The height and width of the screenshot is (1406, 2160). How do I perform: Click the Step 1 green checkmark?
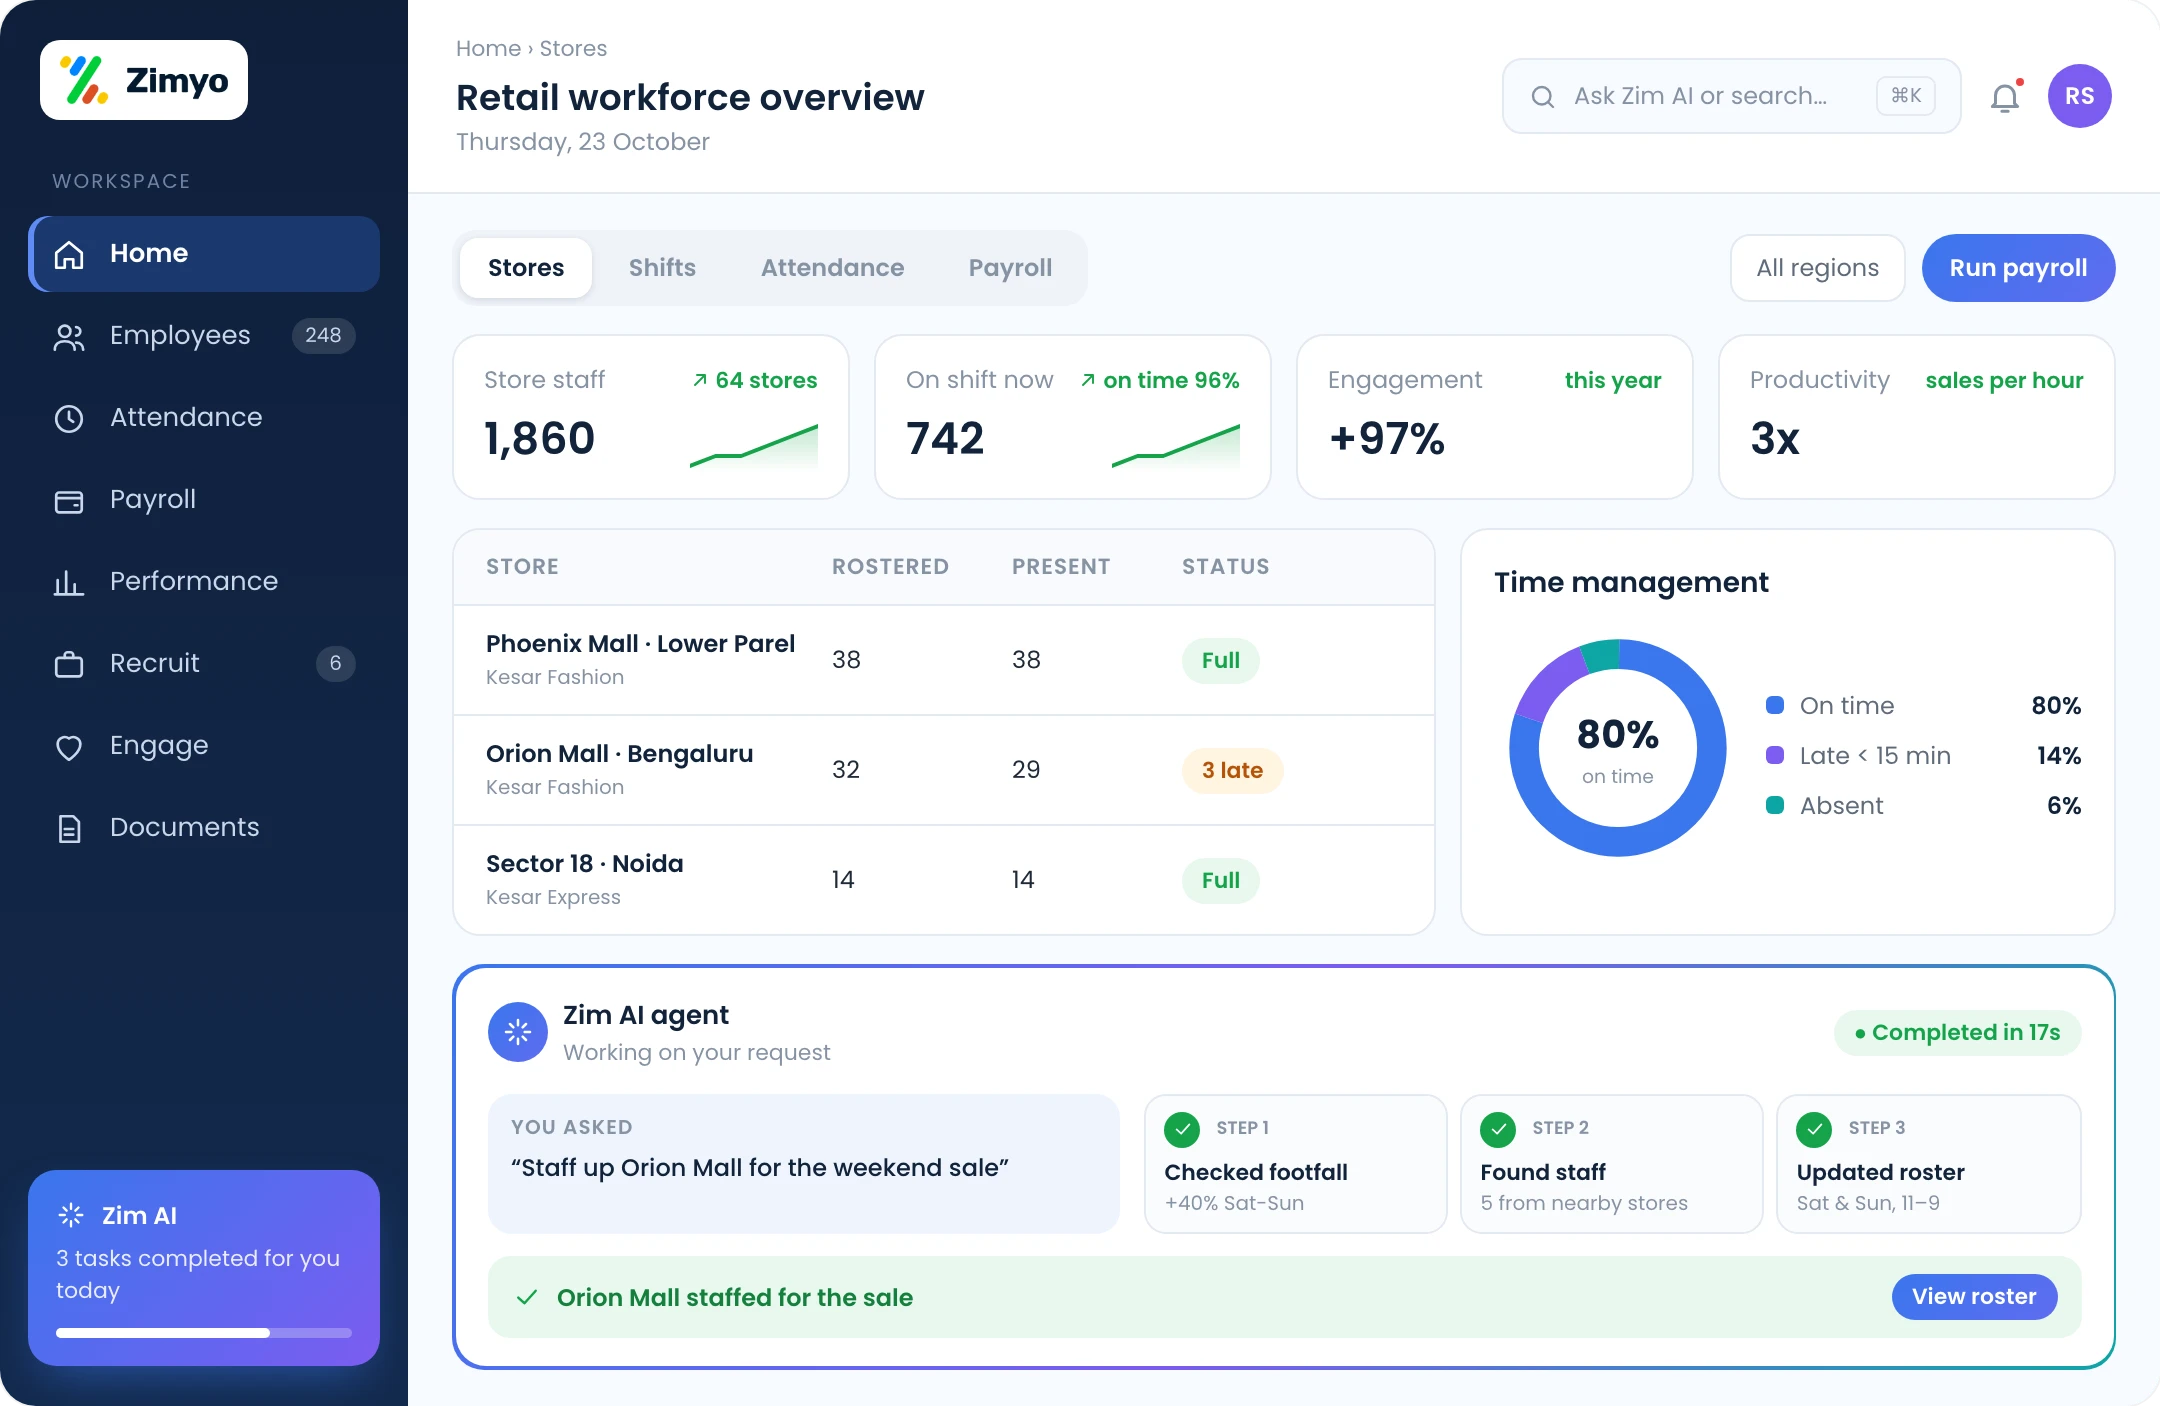(1182, 1129)
